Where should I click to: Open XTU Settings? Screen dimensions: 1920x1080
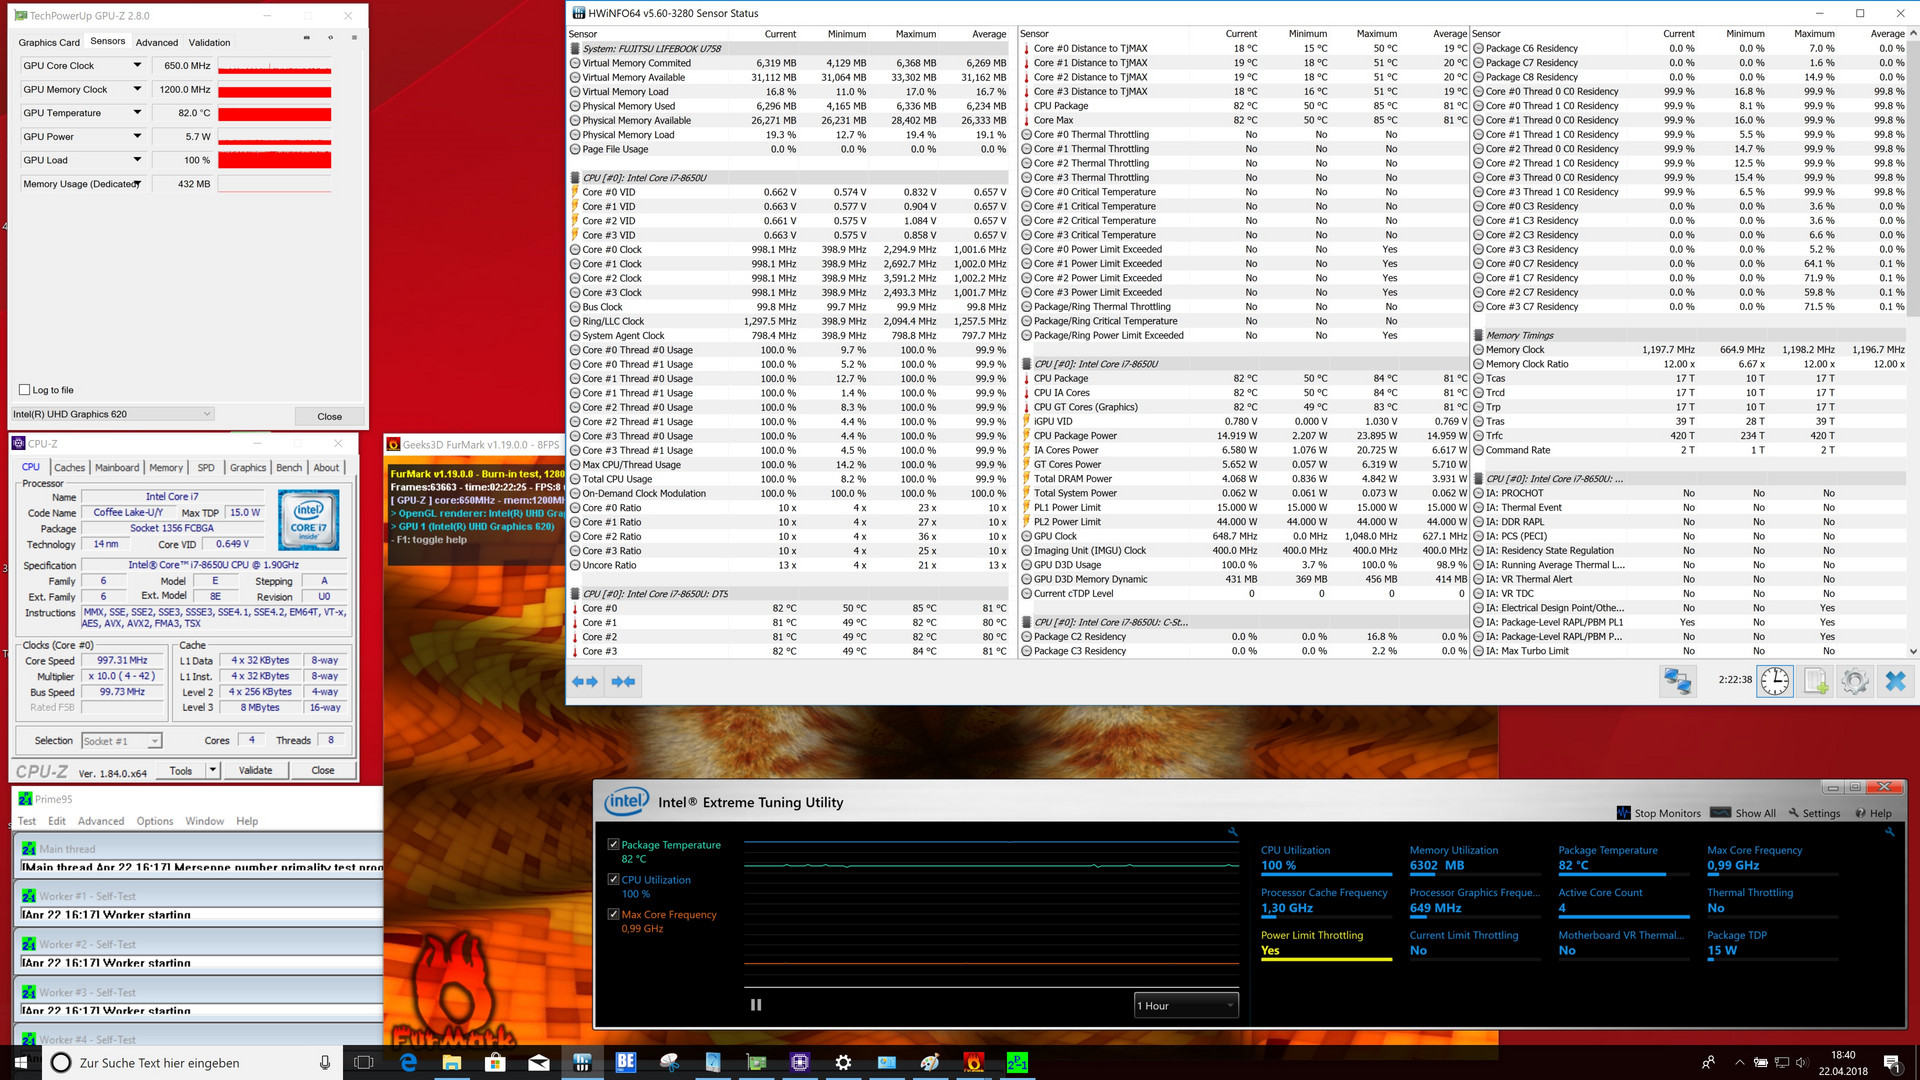tap(1814, 813)
